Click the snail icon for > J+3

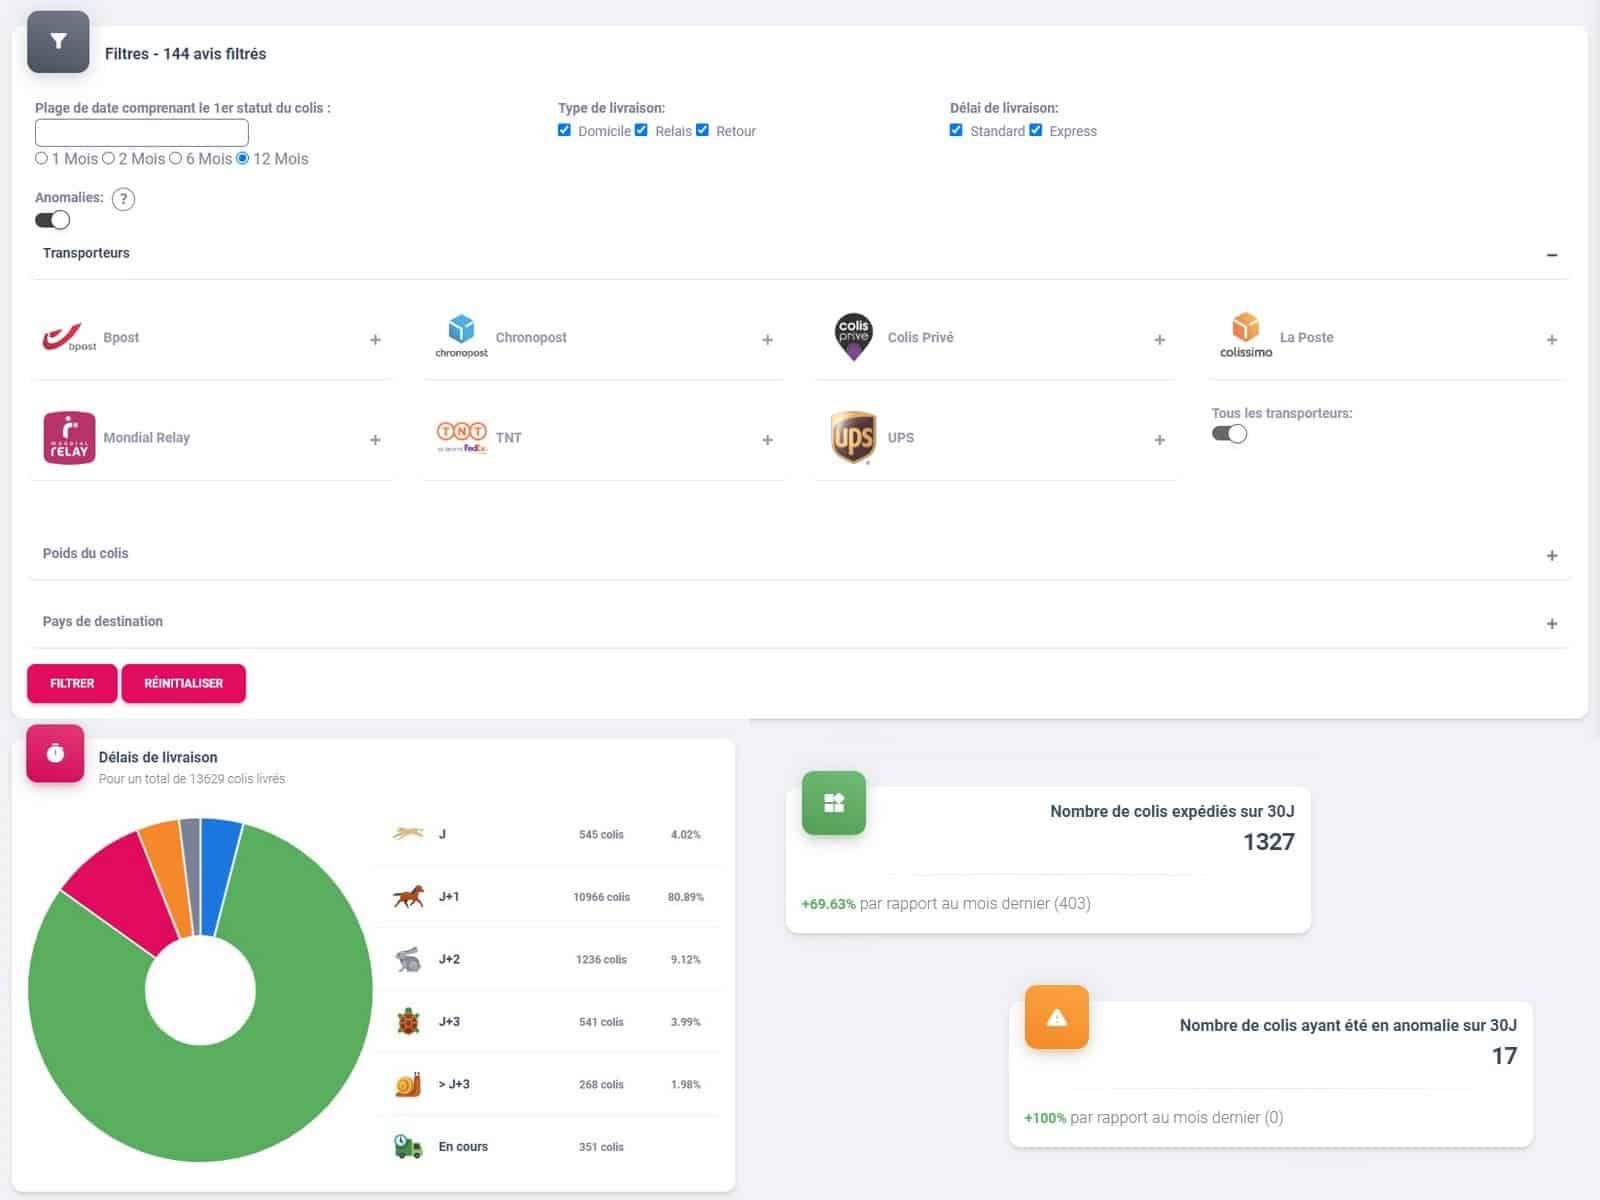(408, 1084)
